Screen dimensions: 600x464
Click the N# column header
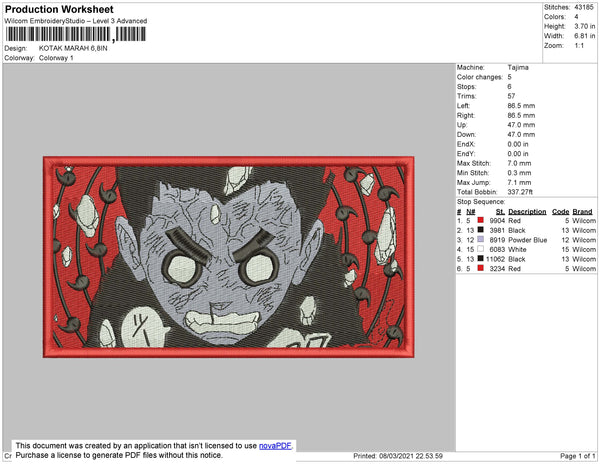pyautogui.click(x=471, y=212)
